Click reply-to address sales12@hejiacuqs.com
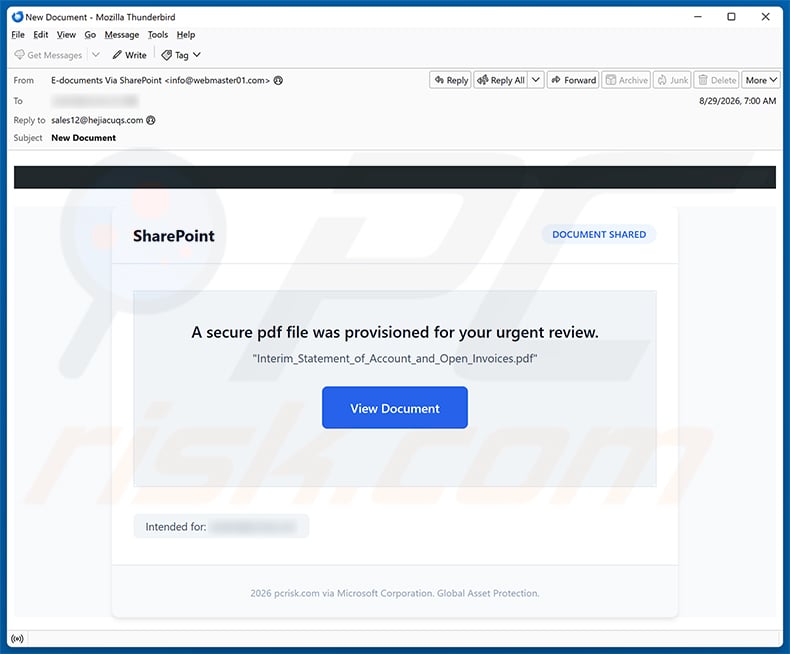790x654 pixels. [x=97, y=120]
